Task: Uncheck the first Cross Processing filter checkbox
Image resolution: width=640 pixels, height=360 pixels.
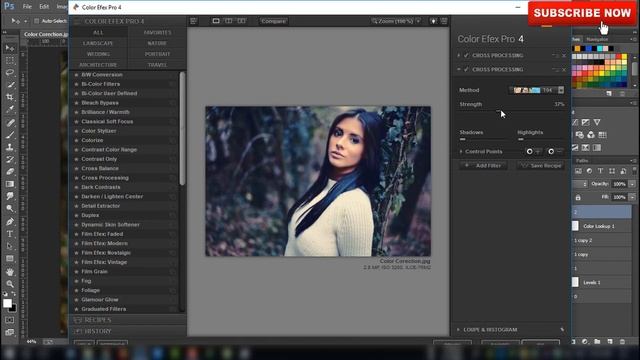Action: [x=466, y=56]
